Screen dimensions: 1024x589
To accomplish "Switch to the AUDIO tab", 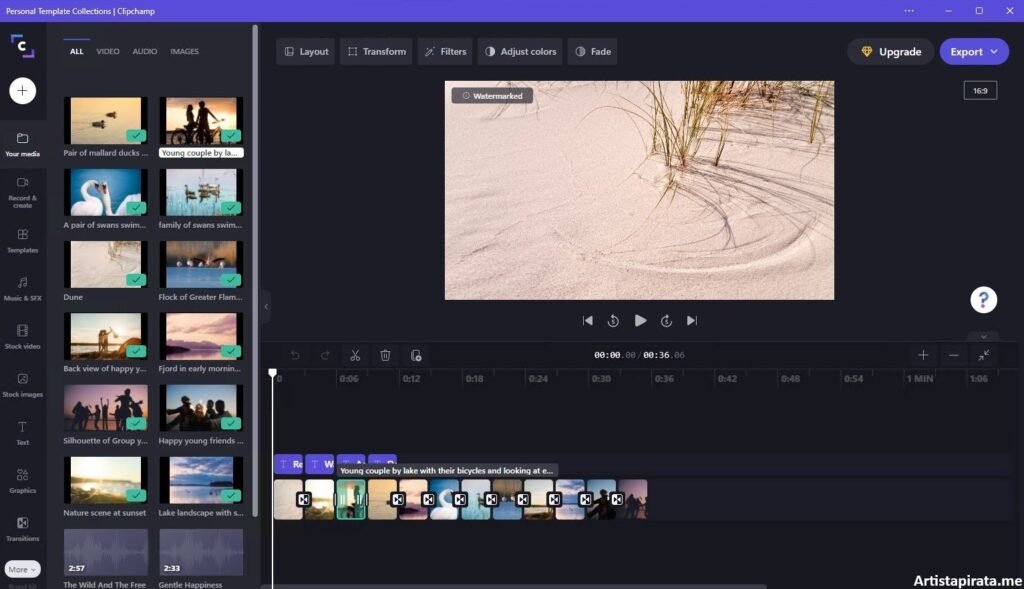I will 147,51.
